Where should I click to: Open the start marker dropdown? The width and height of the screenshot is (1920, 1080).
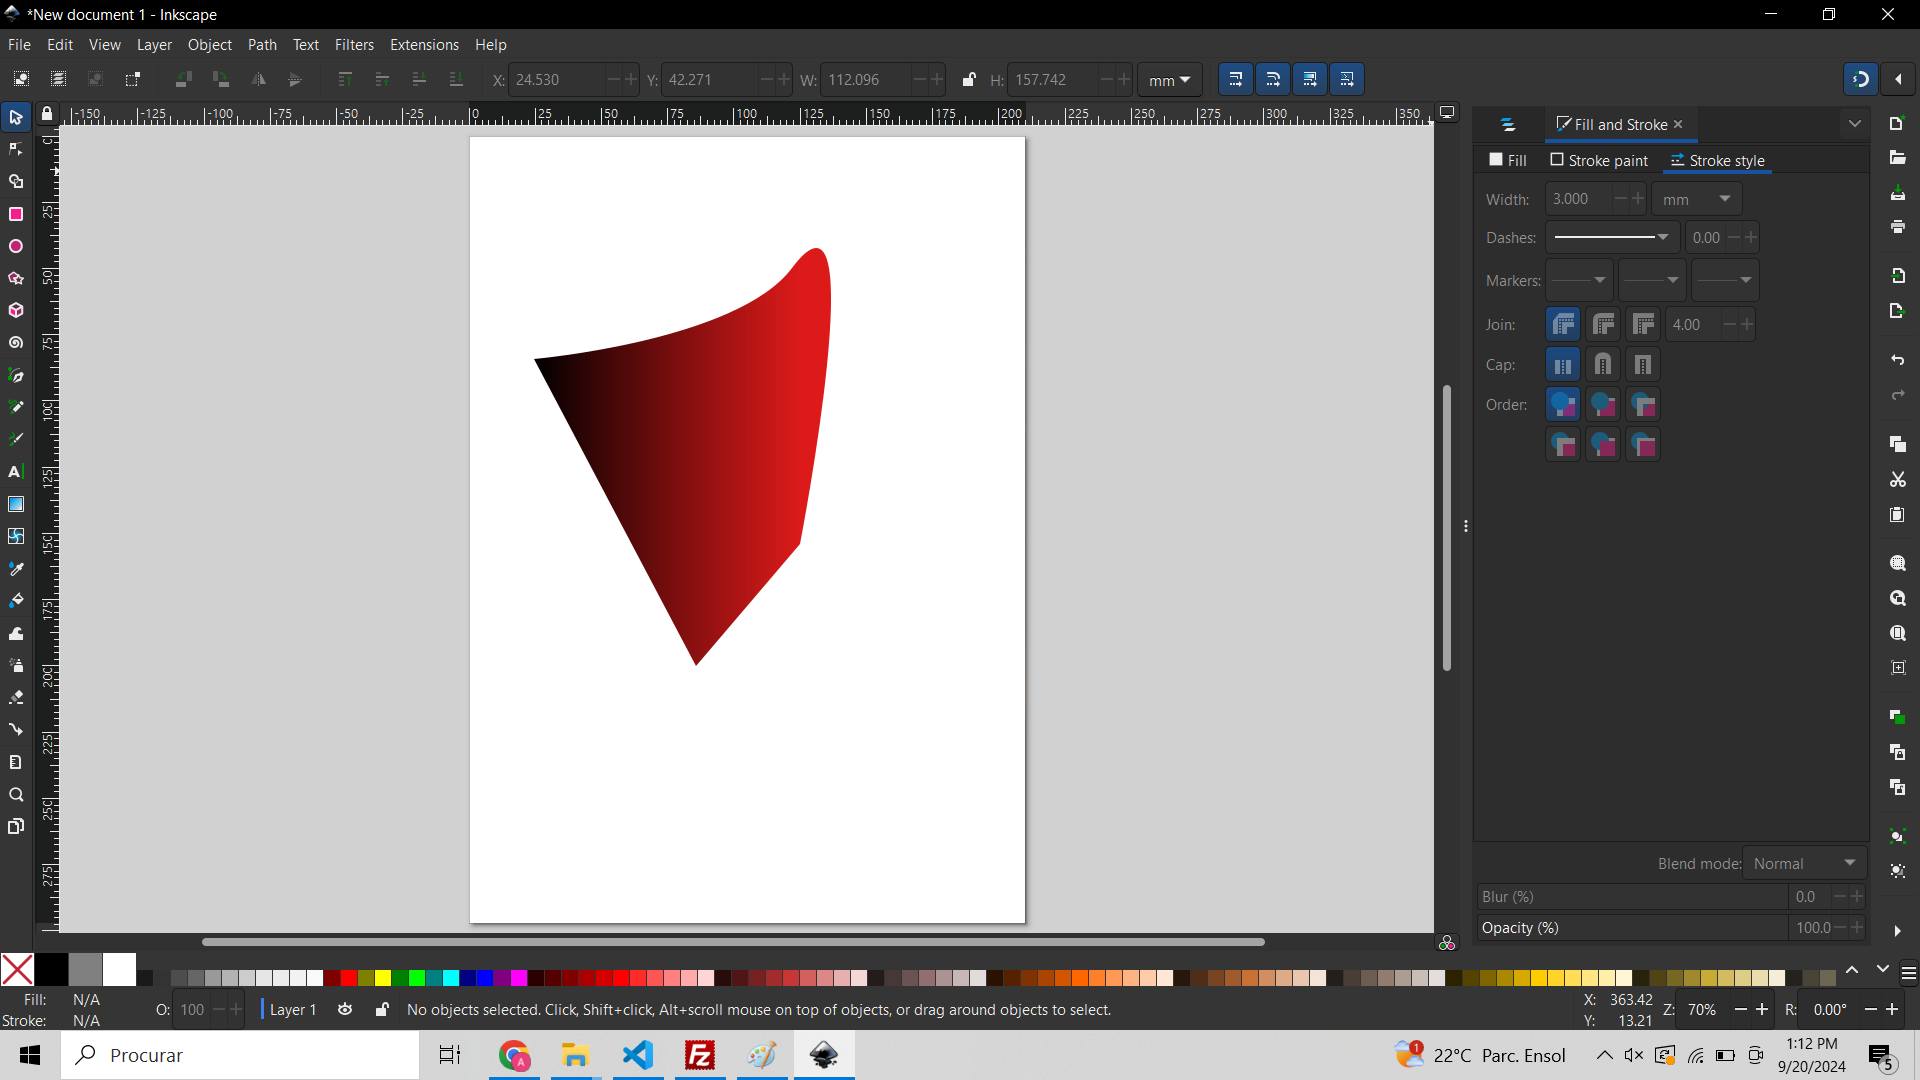click(1580, 280)
